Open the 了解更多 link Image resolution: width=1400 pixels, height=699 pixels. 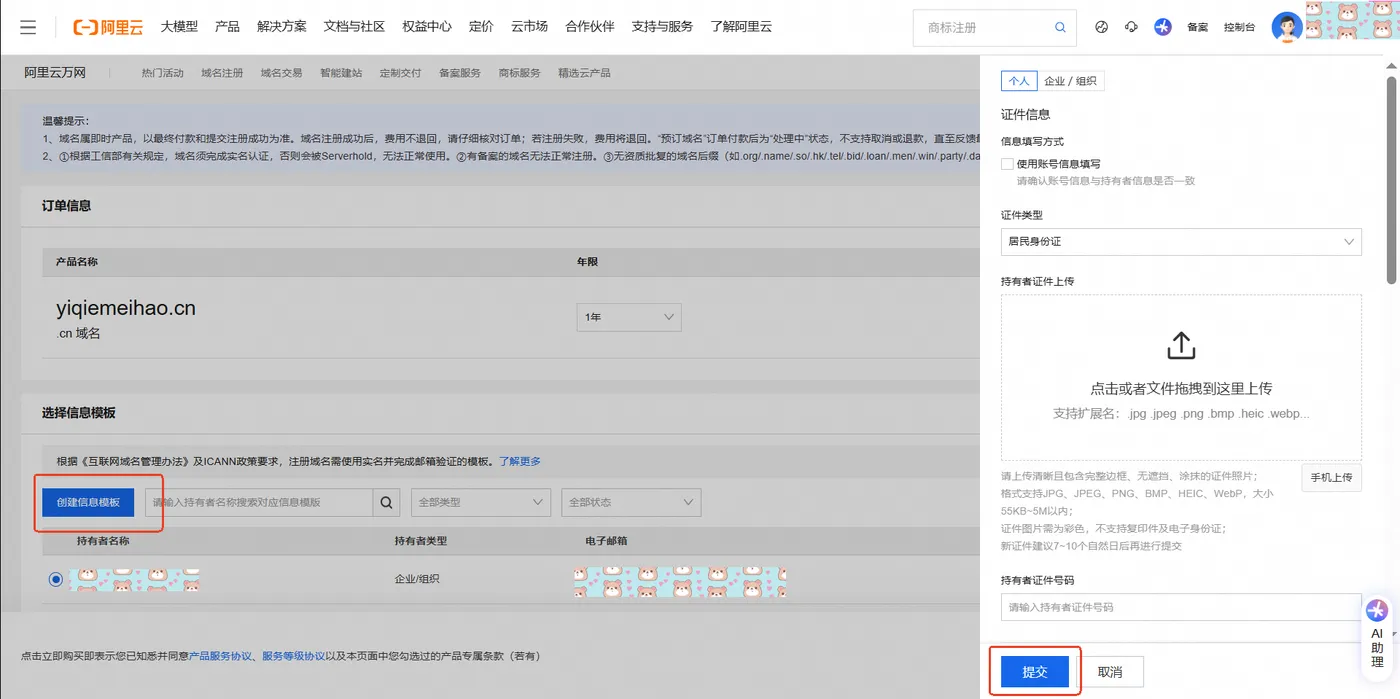(520, 462)
